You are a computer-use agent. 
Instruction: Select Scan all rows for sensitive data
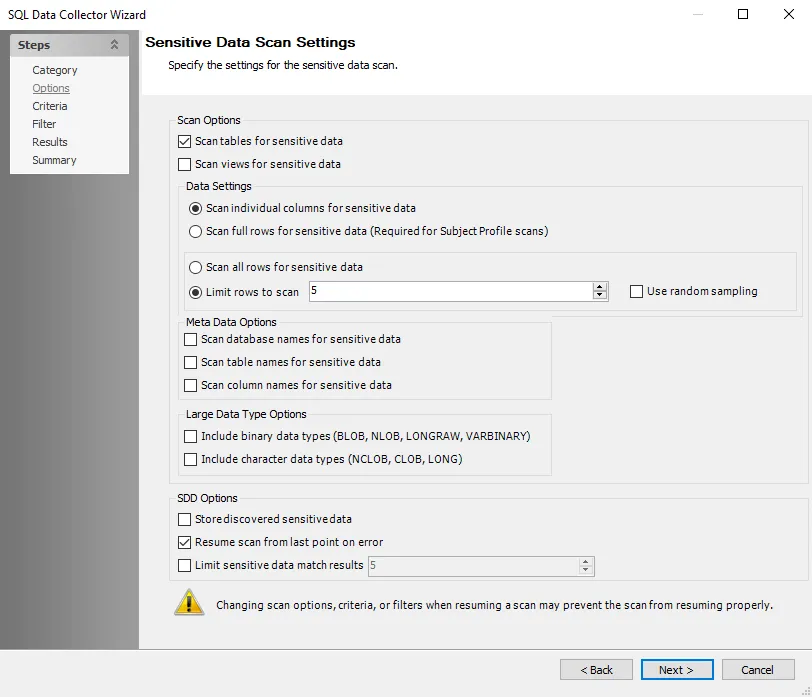point(195,267)
